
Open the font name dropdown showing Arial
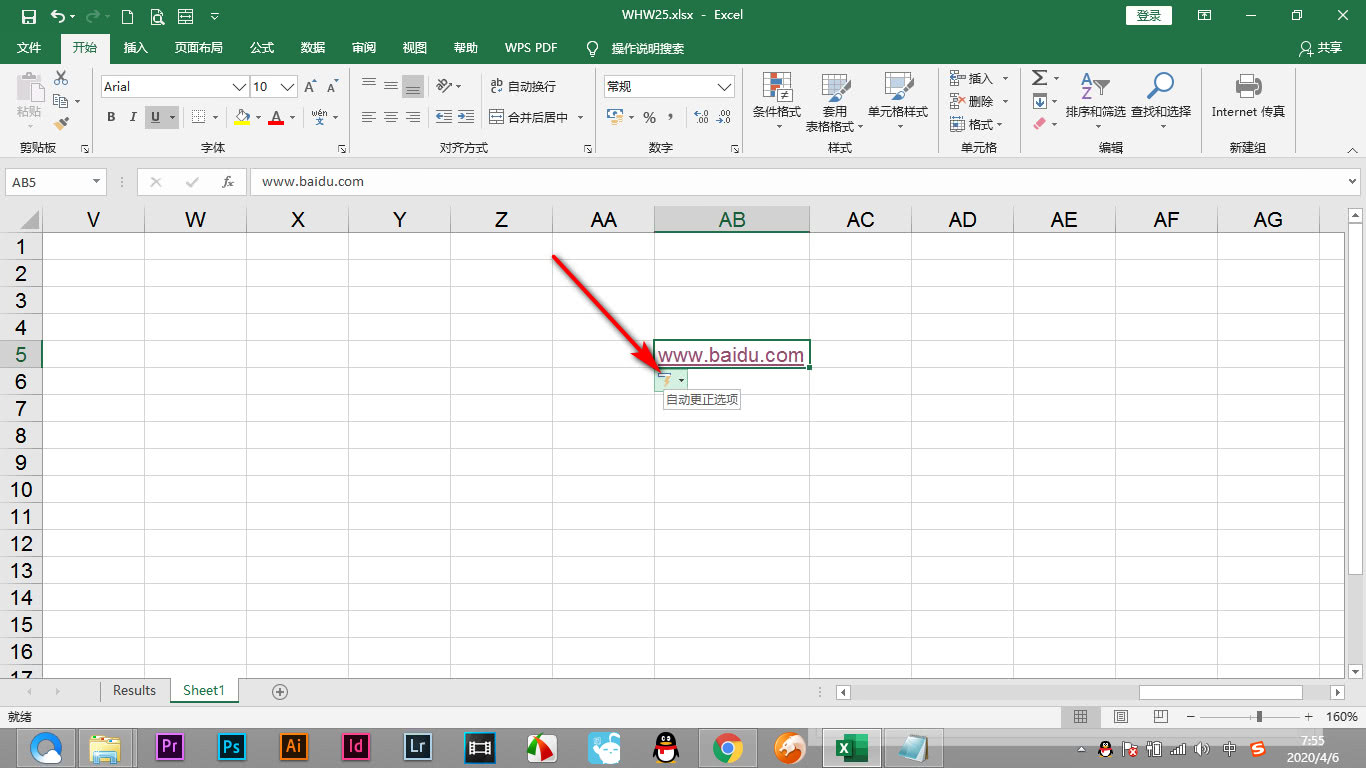point(239,87)
